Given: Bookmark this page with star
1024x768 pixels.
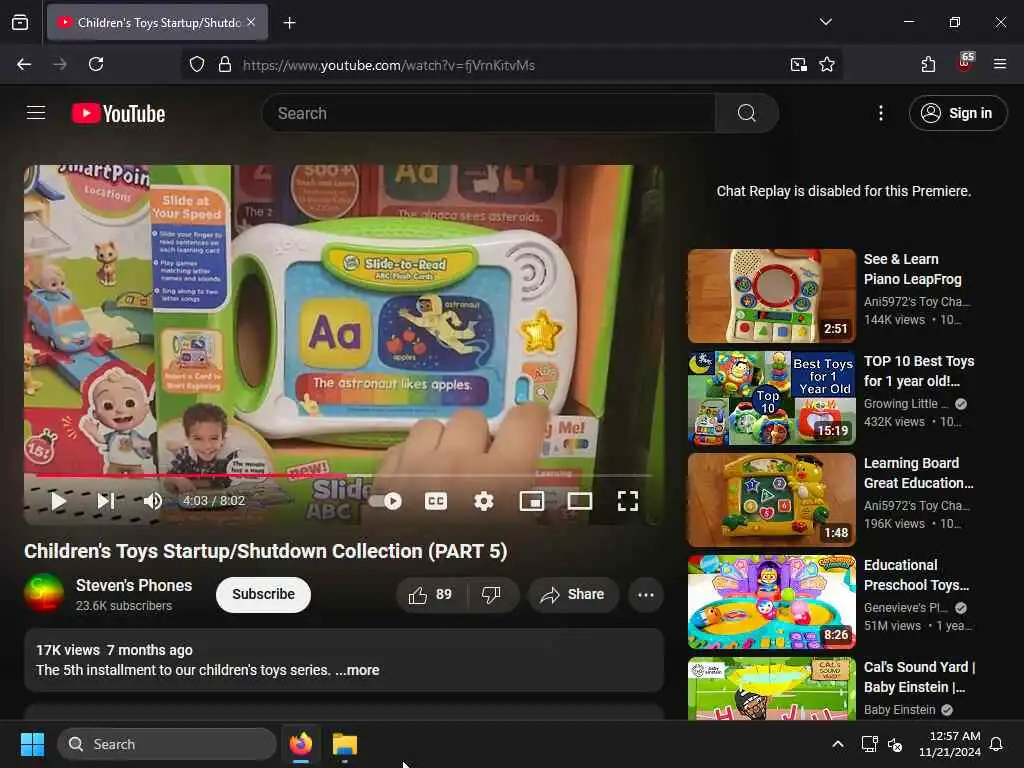Looking at the screenshot, I should 827,64.
